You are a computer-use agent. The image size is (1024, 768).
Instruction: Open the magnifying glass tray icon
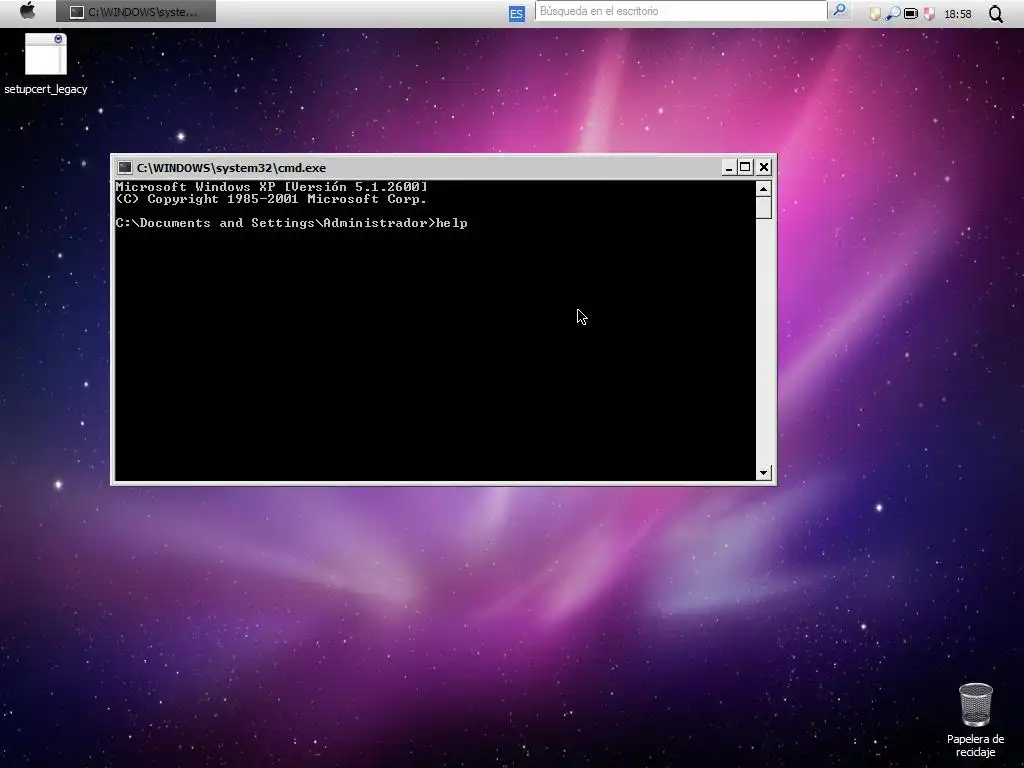893,13
